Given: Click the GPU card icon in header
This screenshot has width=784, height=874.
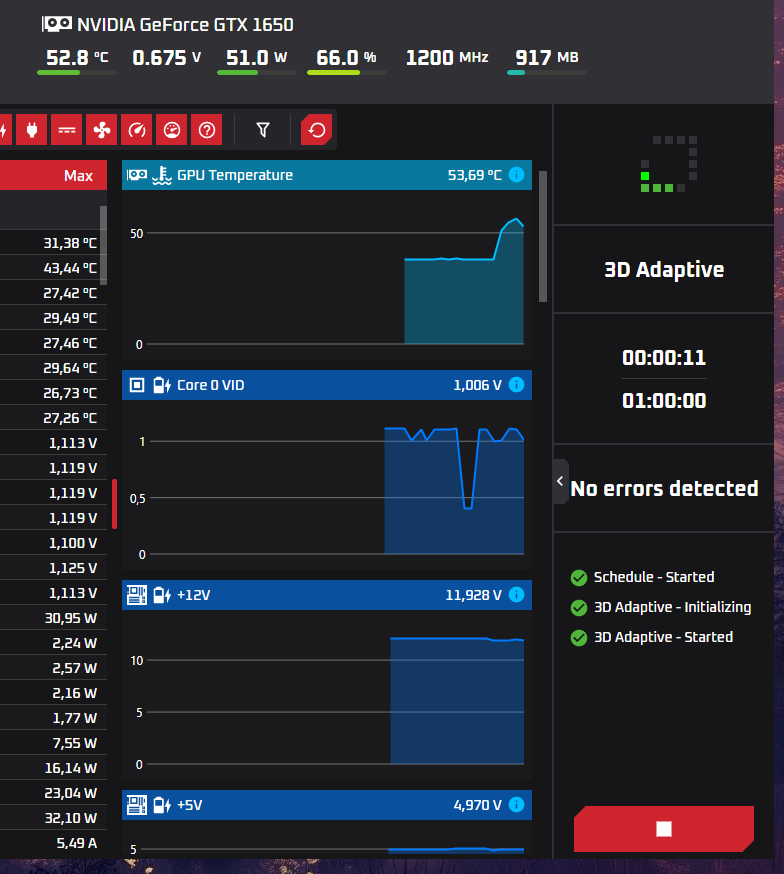Looking at the screenshot, I should click(x=57, y=24).
